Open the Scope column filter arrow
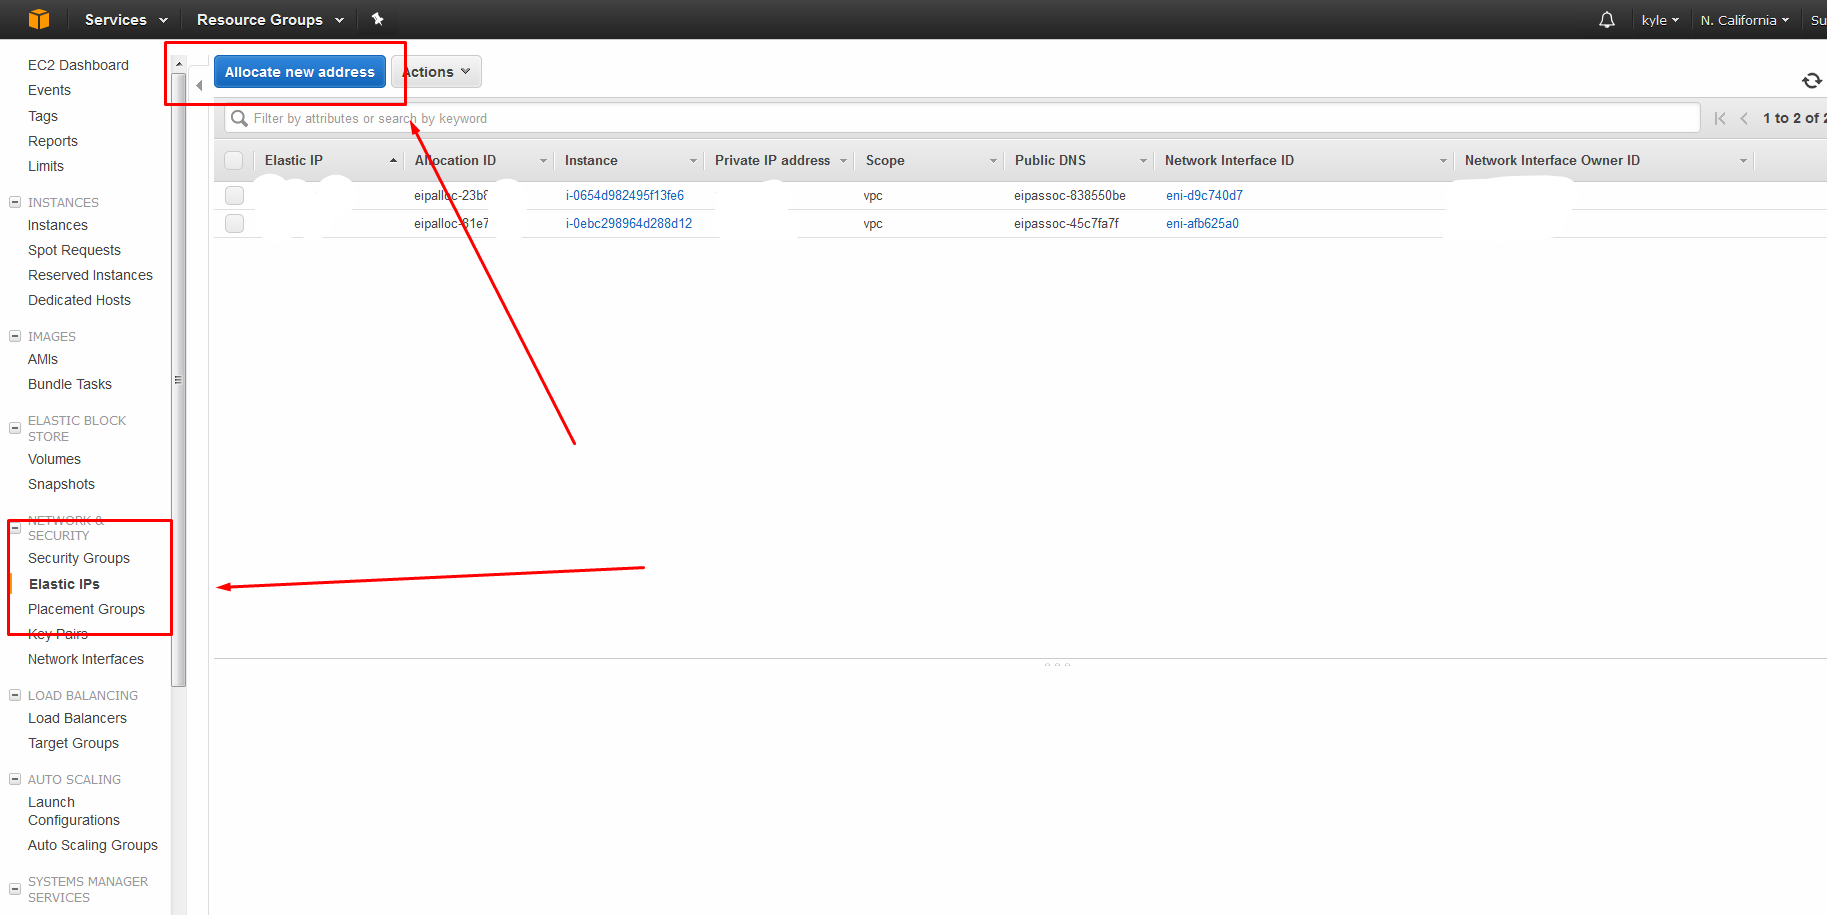 (993, 161)
